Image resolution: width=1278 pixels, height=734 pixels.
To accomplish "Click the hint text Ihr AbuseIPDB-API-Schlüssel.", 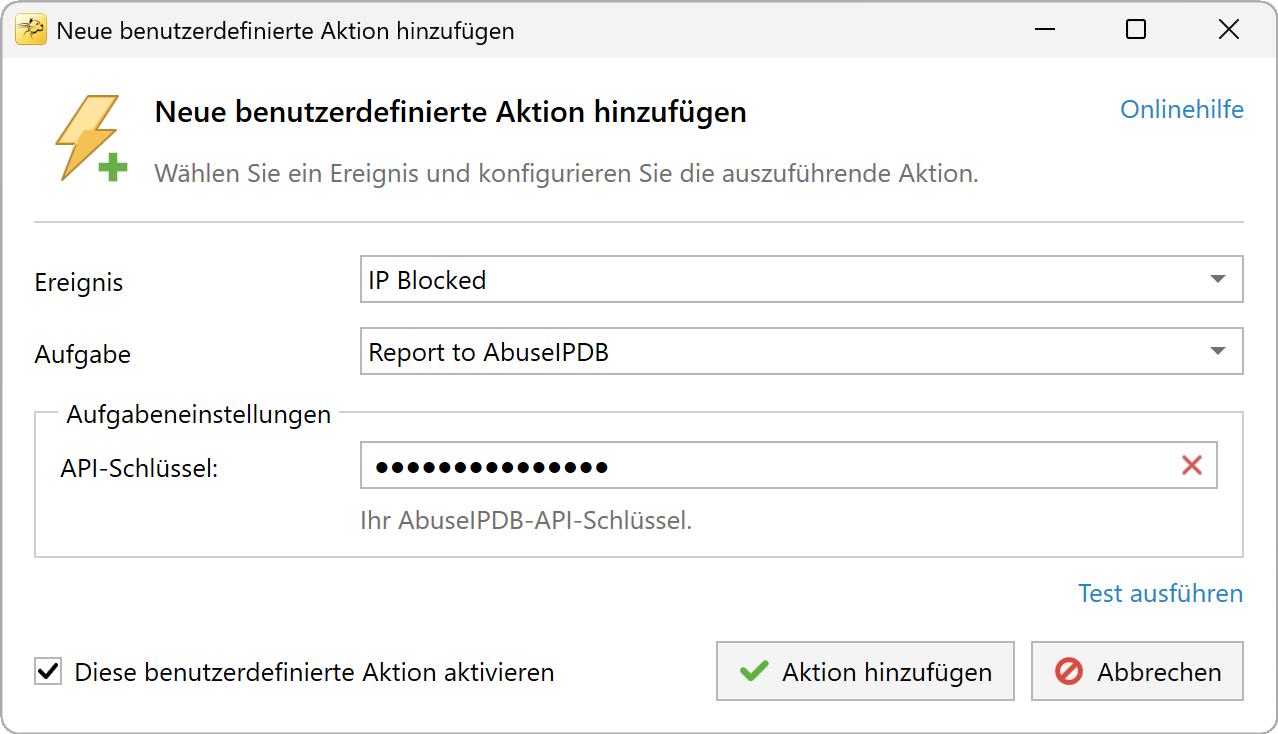I will point(526,521).
